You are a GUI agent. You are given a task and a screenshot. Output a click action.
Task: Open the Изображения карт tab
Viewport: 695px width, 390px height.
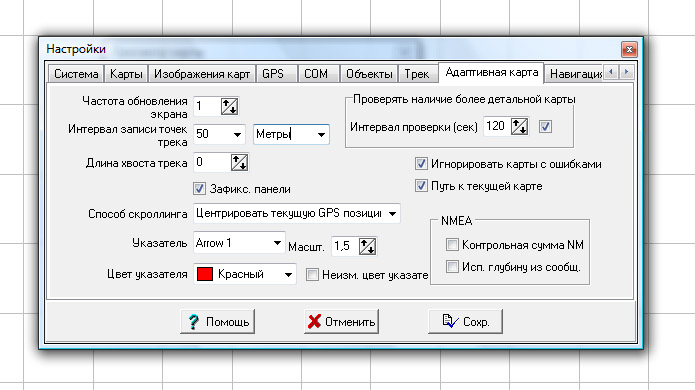point(202,74)
